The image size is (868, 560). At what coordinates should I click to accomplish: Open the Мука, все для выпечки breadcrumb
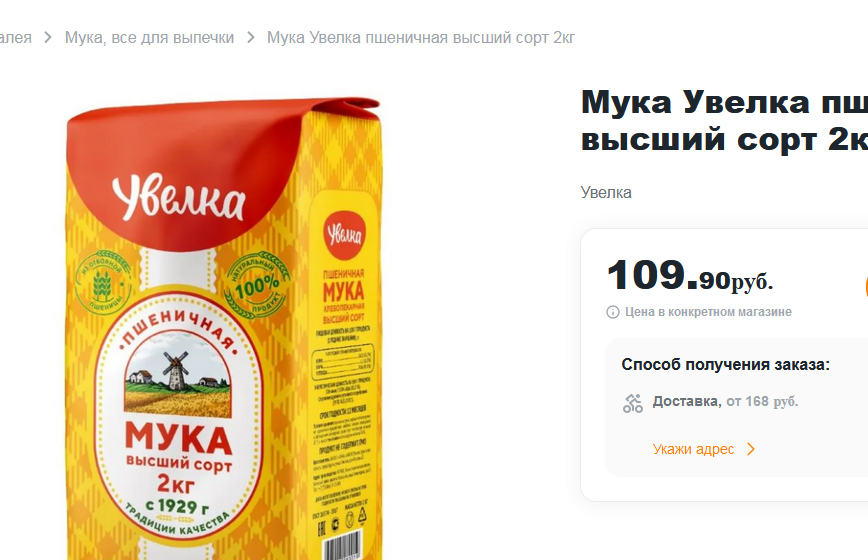coord(149,38)
